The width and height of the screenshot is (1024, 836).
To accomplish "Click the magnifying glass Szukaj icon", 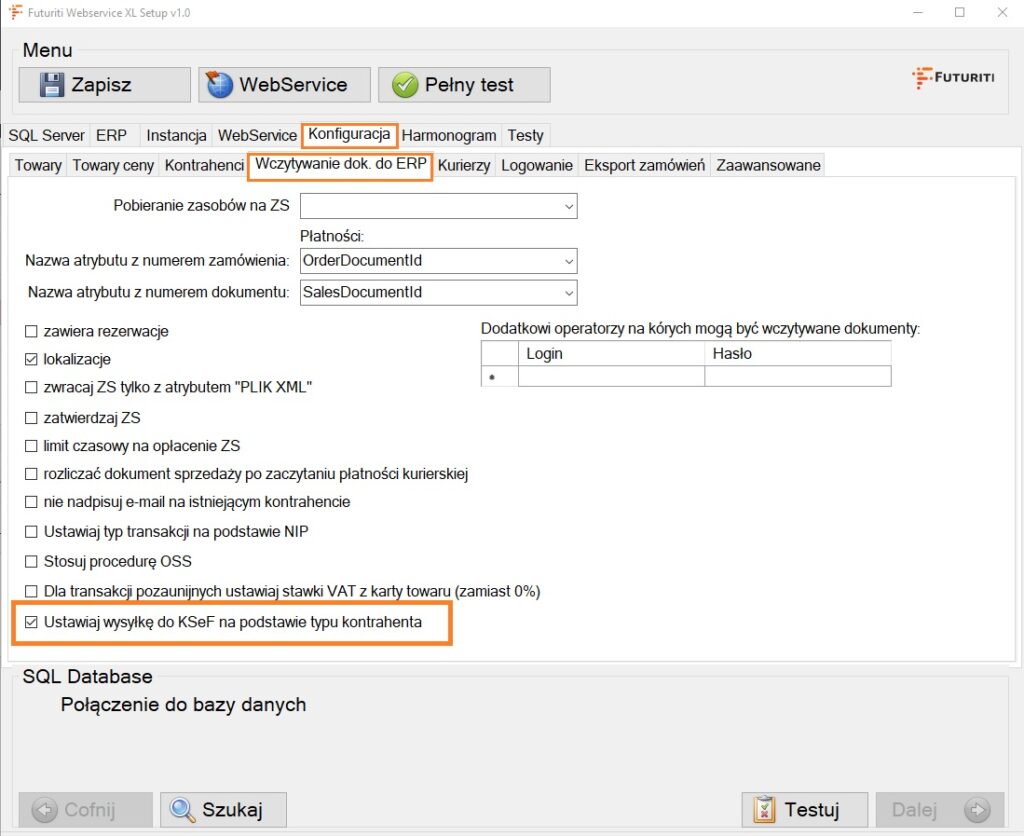I will [x=183, y=810].
